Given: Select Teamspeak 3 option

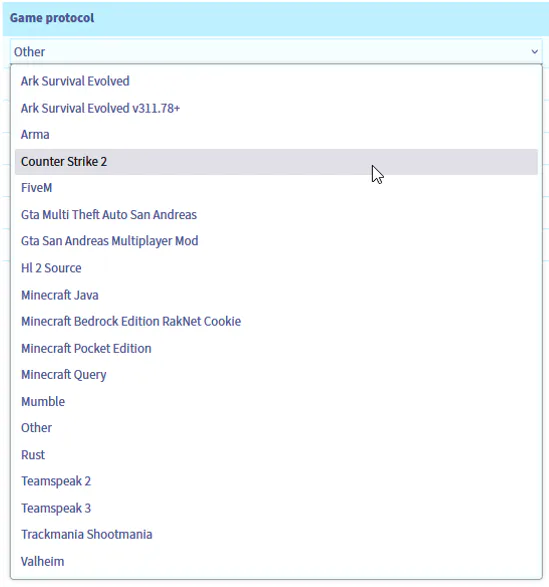Looking at the screenshot, I should (x=276, y=508).
